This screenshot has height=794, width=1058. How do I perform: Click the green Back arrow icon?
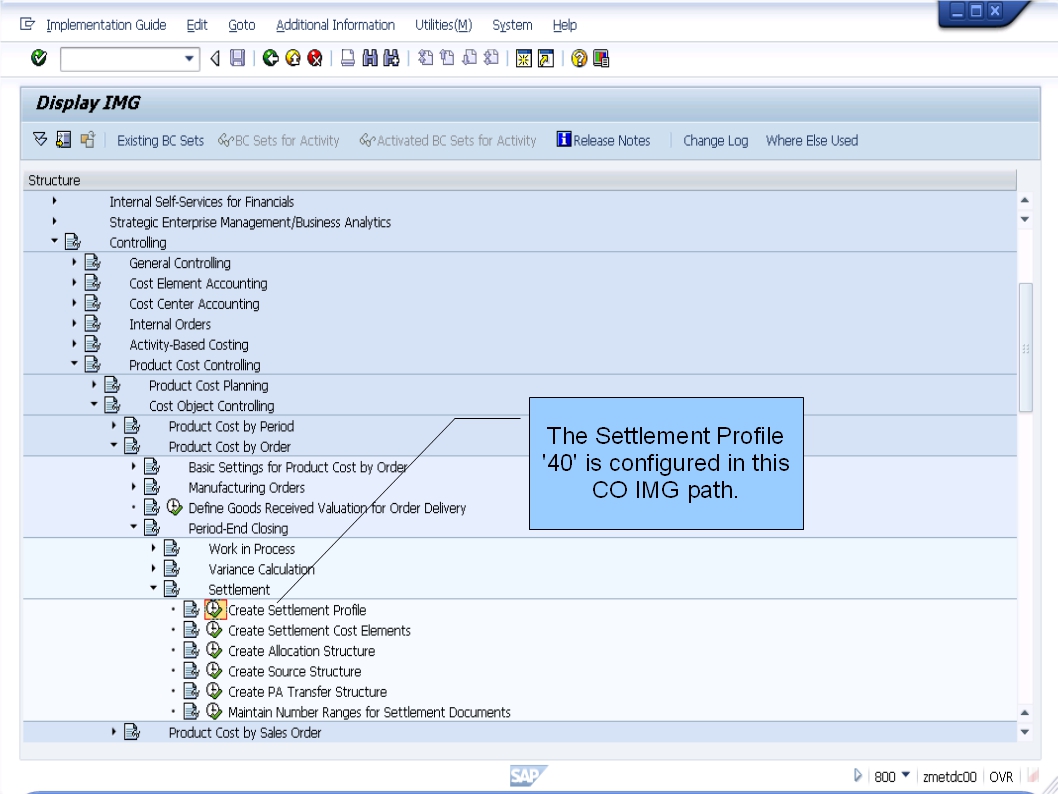(x=271, y=59)
